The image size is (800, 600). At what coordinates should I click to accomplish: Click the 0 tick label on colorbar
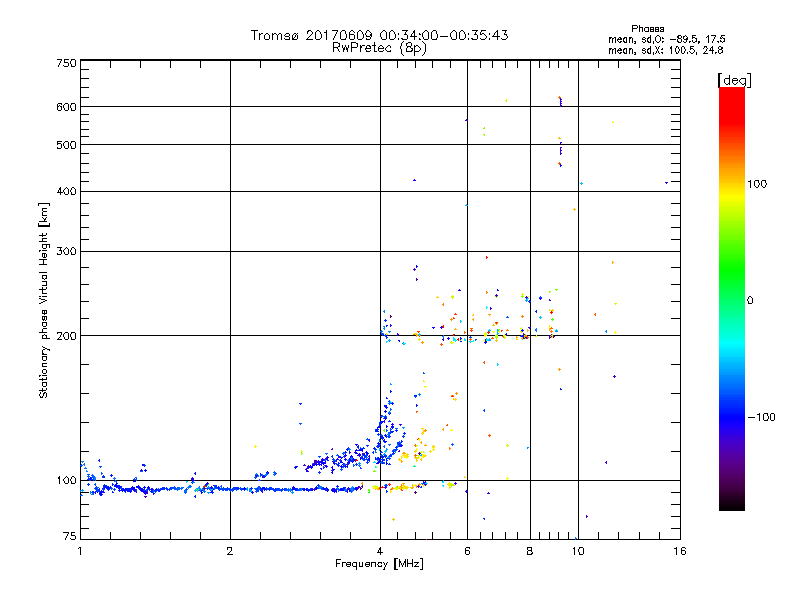[752, 300]
